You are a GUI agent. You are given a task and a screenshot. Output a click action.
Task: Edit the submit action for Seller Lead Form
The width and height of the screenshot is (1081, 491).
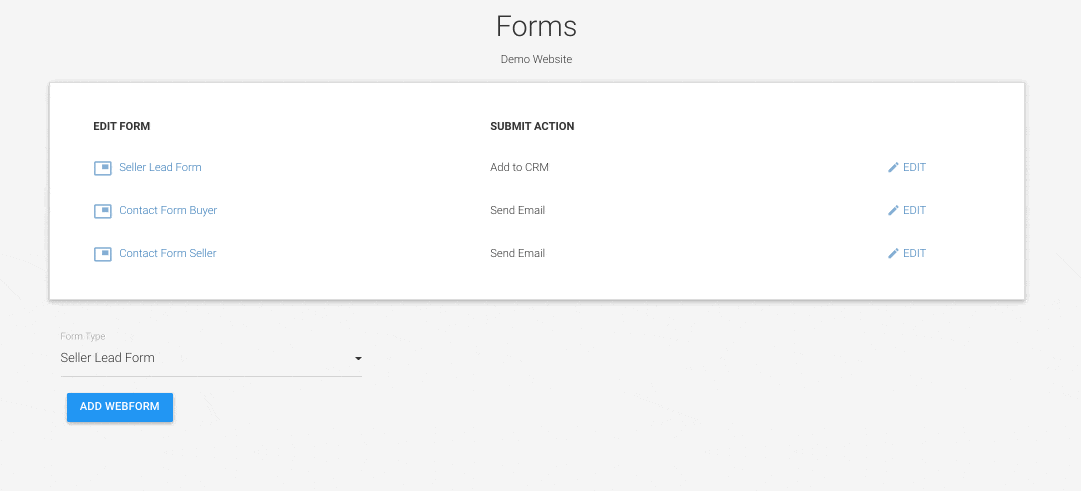[907, 167]
